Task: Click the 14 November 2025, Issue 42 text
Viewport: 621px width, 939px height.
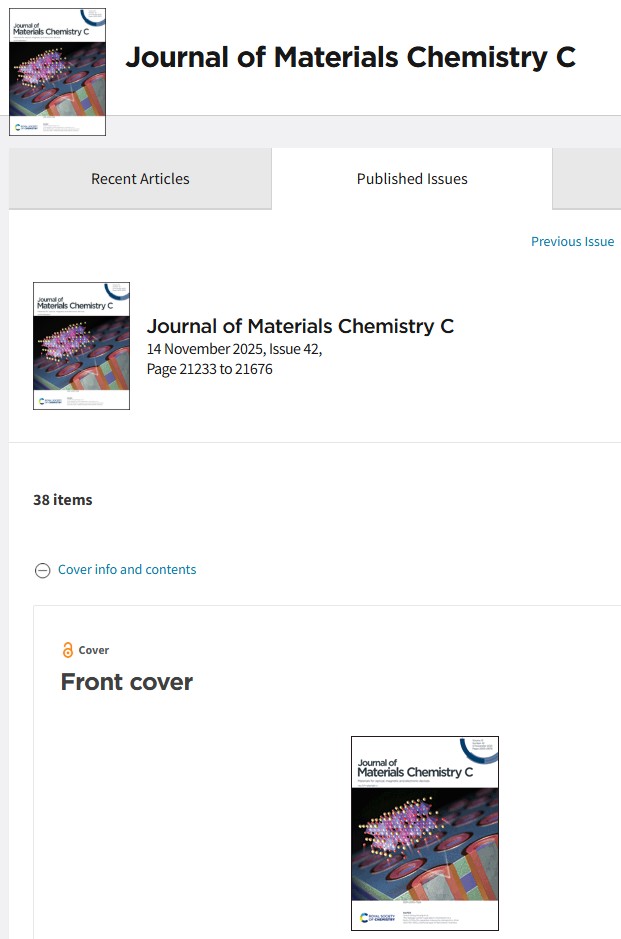Action: click(234, 349)
